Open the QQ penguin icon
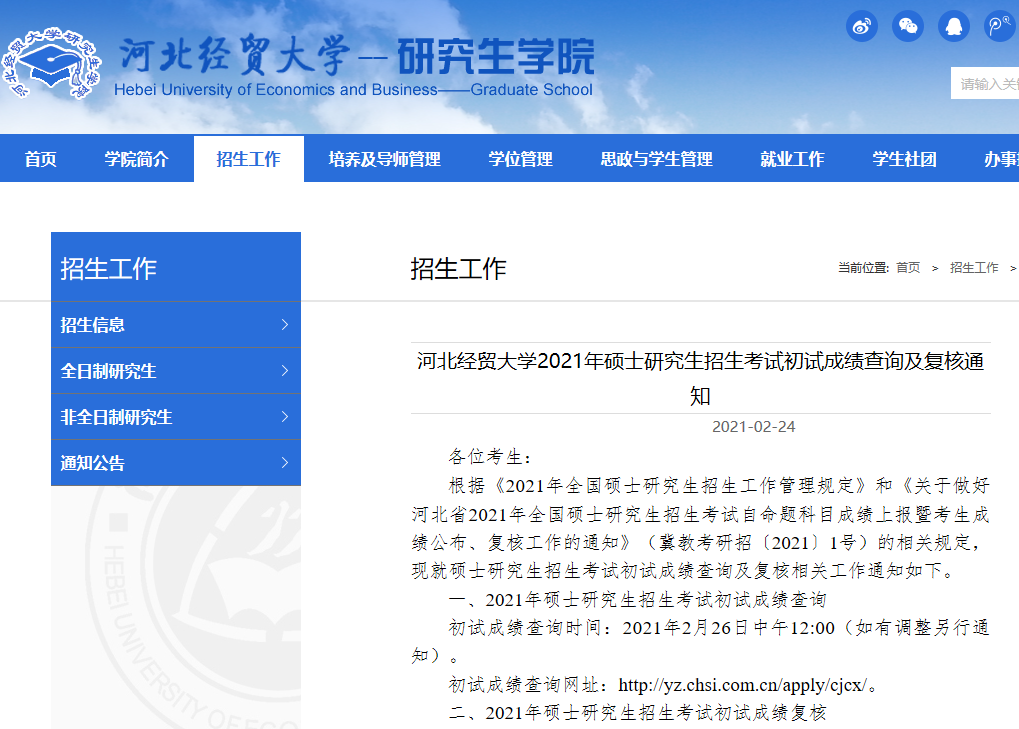The width and height of the screenshot is (1019, 729). [953, 26]
